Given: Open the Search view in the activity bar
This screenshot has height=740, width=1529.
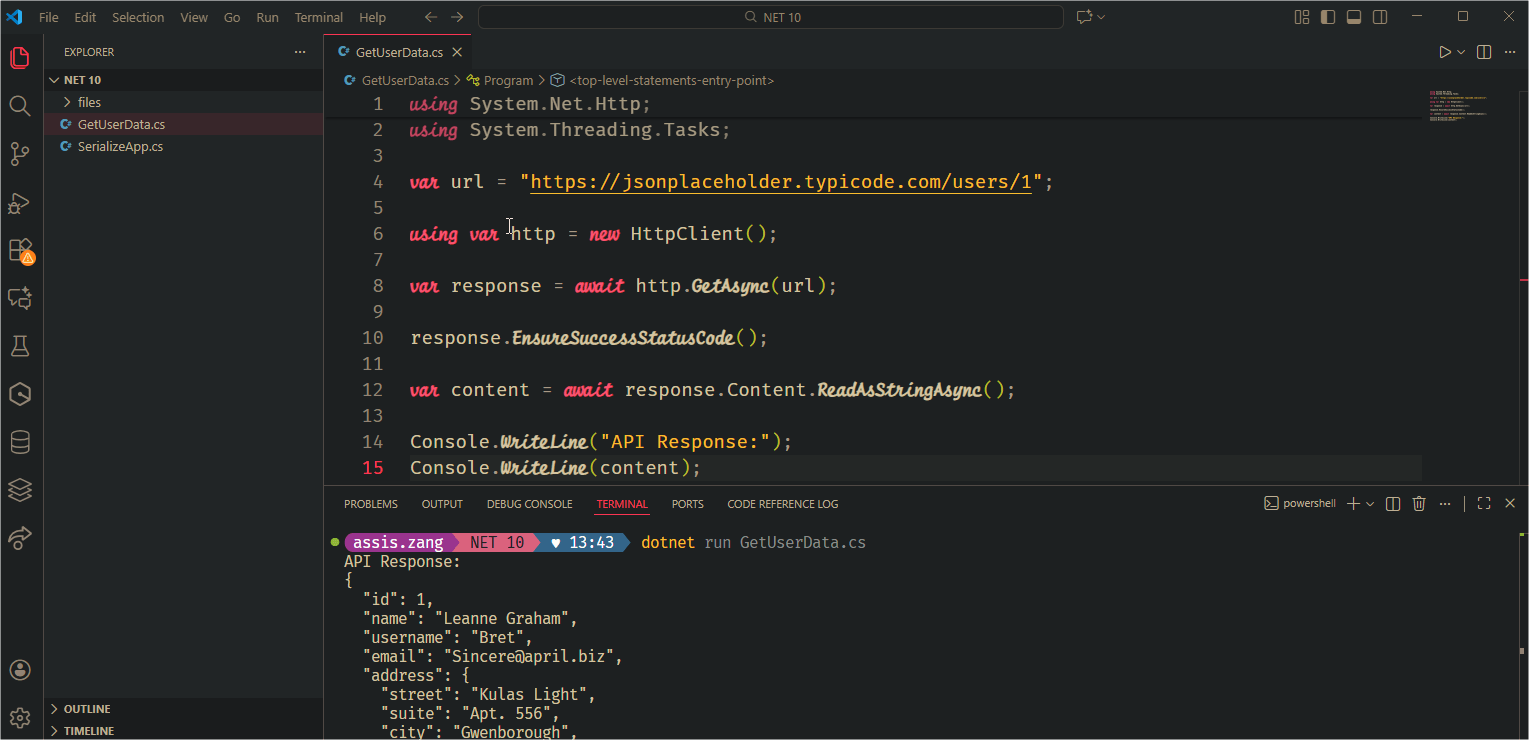Looking at the screenshot, I should click(20, 105).
